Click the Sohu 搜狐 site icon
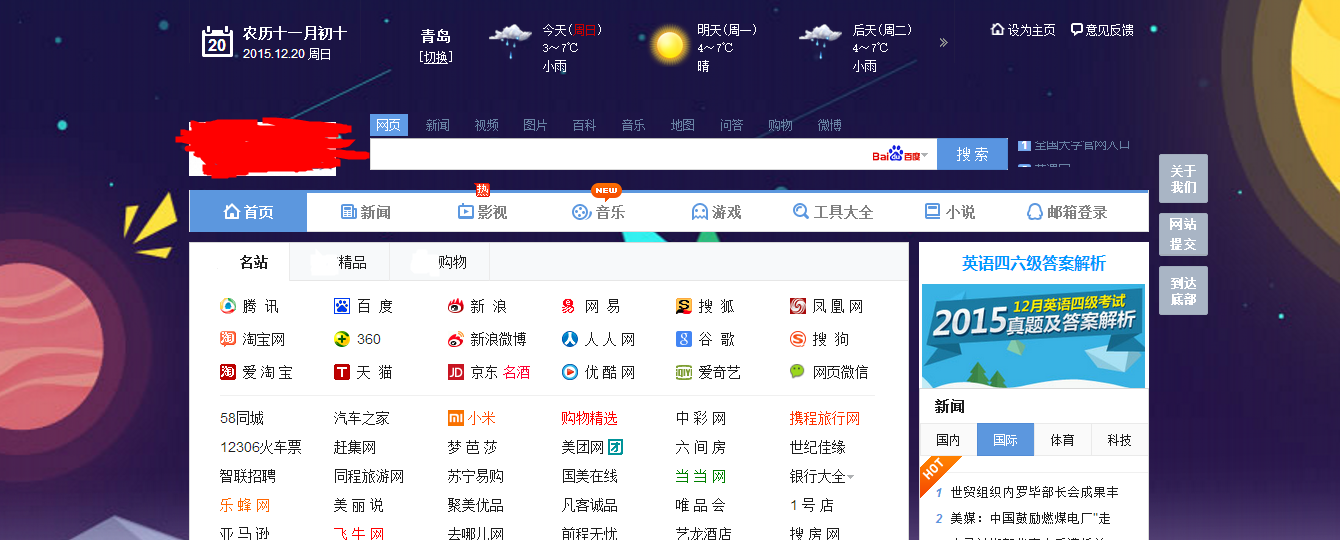Image resolution: width=1340 pixels, height=540 pixels. click(x=684, y=306)
